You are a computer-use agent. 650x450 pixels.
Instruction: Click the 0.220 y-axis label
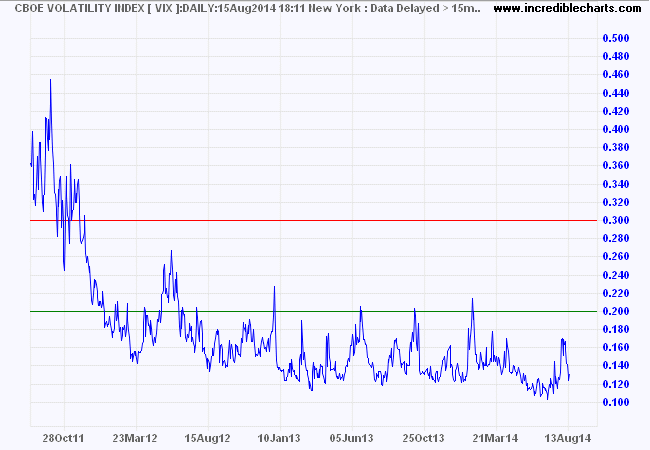[x=616, y=293]
